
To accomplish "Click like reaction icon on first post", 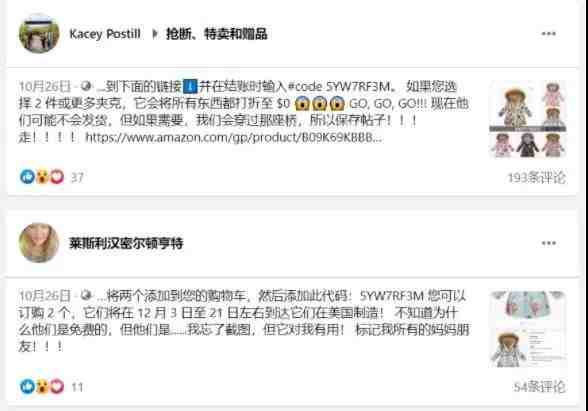I will pyautogui.click(x=27, y=176).
